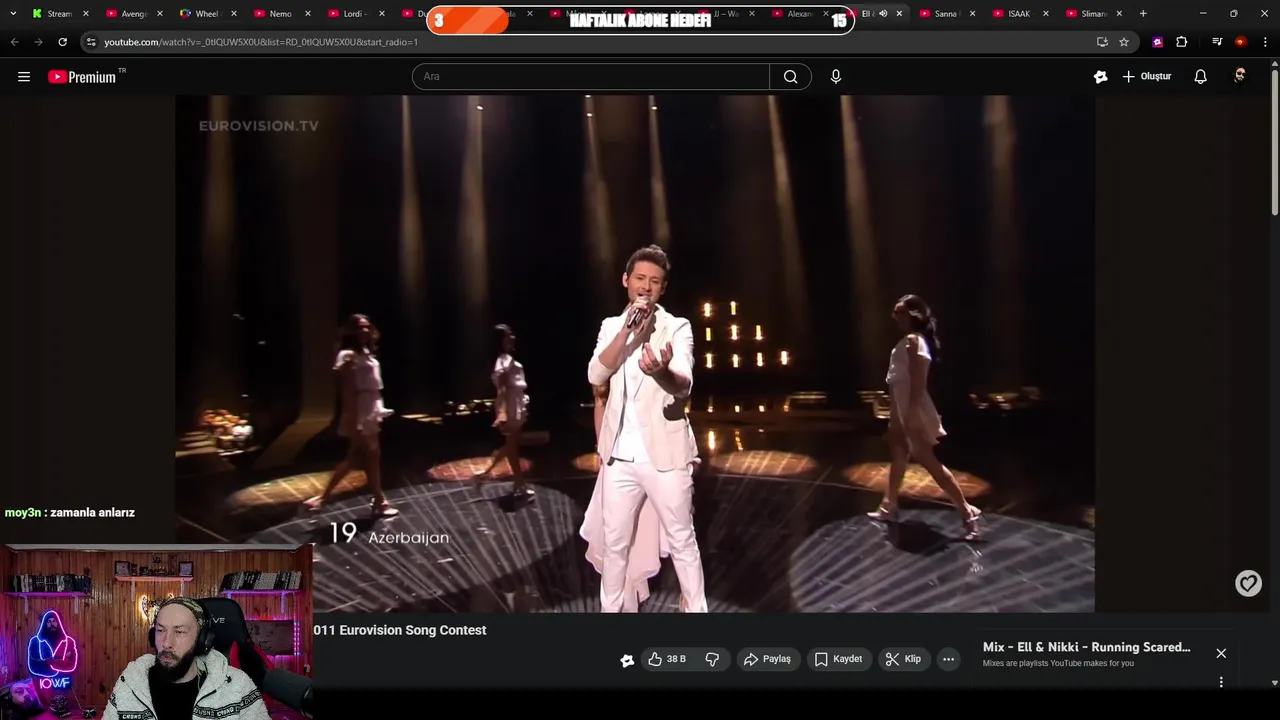Click the sparkle icon left of like button

click(x=627, y=660)
